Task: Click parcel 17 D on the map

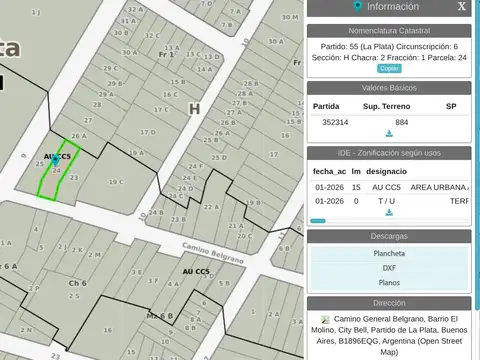Action: pyautogui.click(x=148, y=132)
